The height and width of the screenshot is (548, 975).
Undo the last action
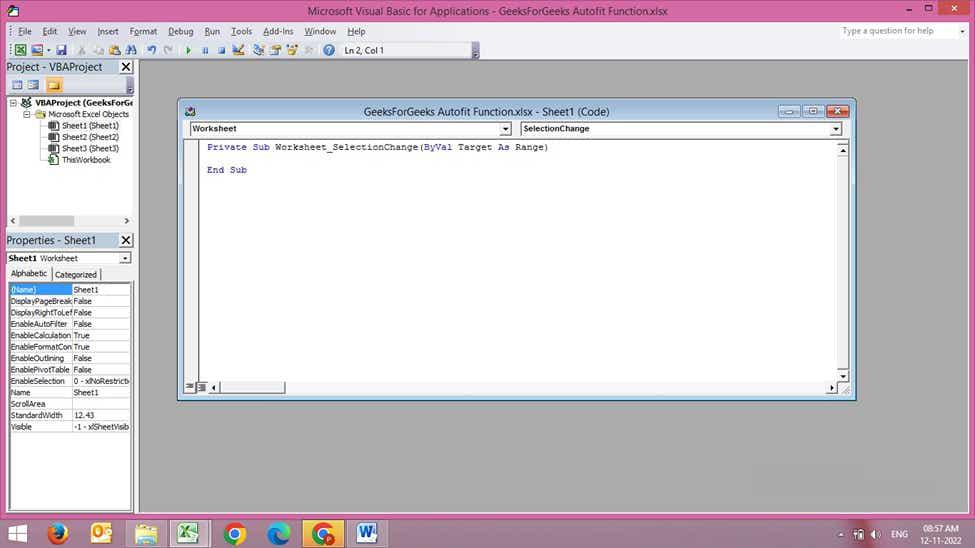tap(152, 50)
